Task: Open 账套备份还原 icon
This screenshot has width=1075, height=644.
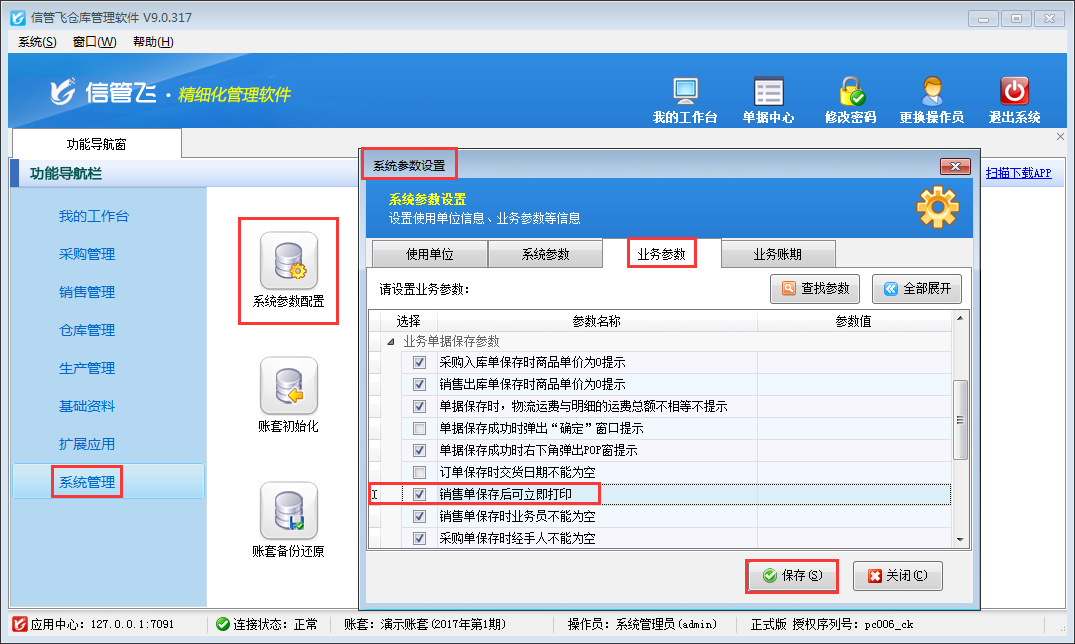Action: click(x=289, y=511)
